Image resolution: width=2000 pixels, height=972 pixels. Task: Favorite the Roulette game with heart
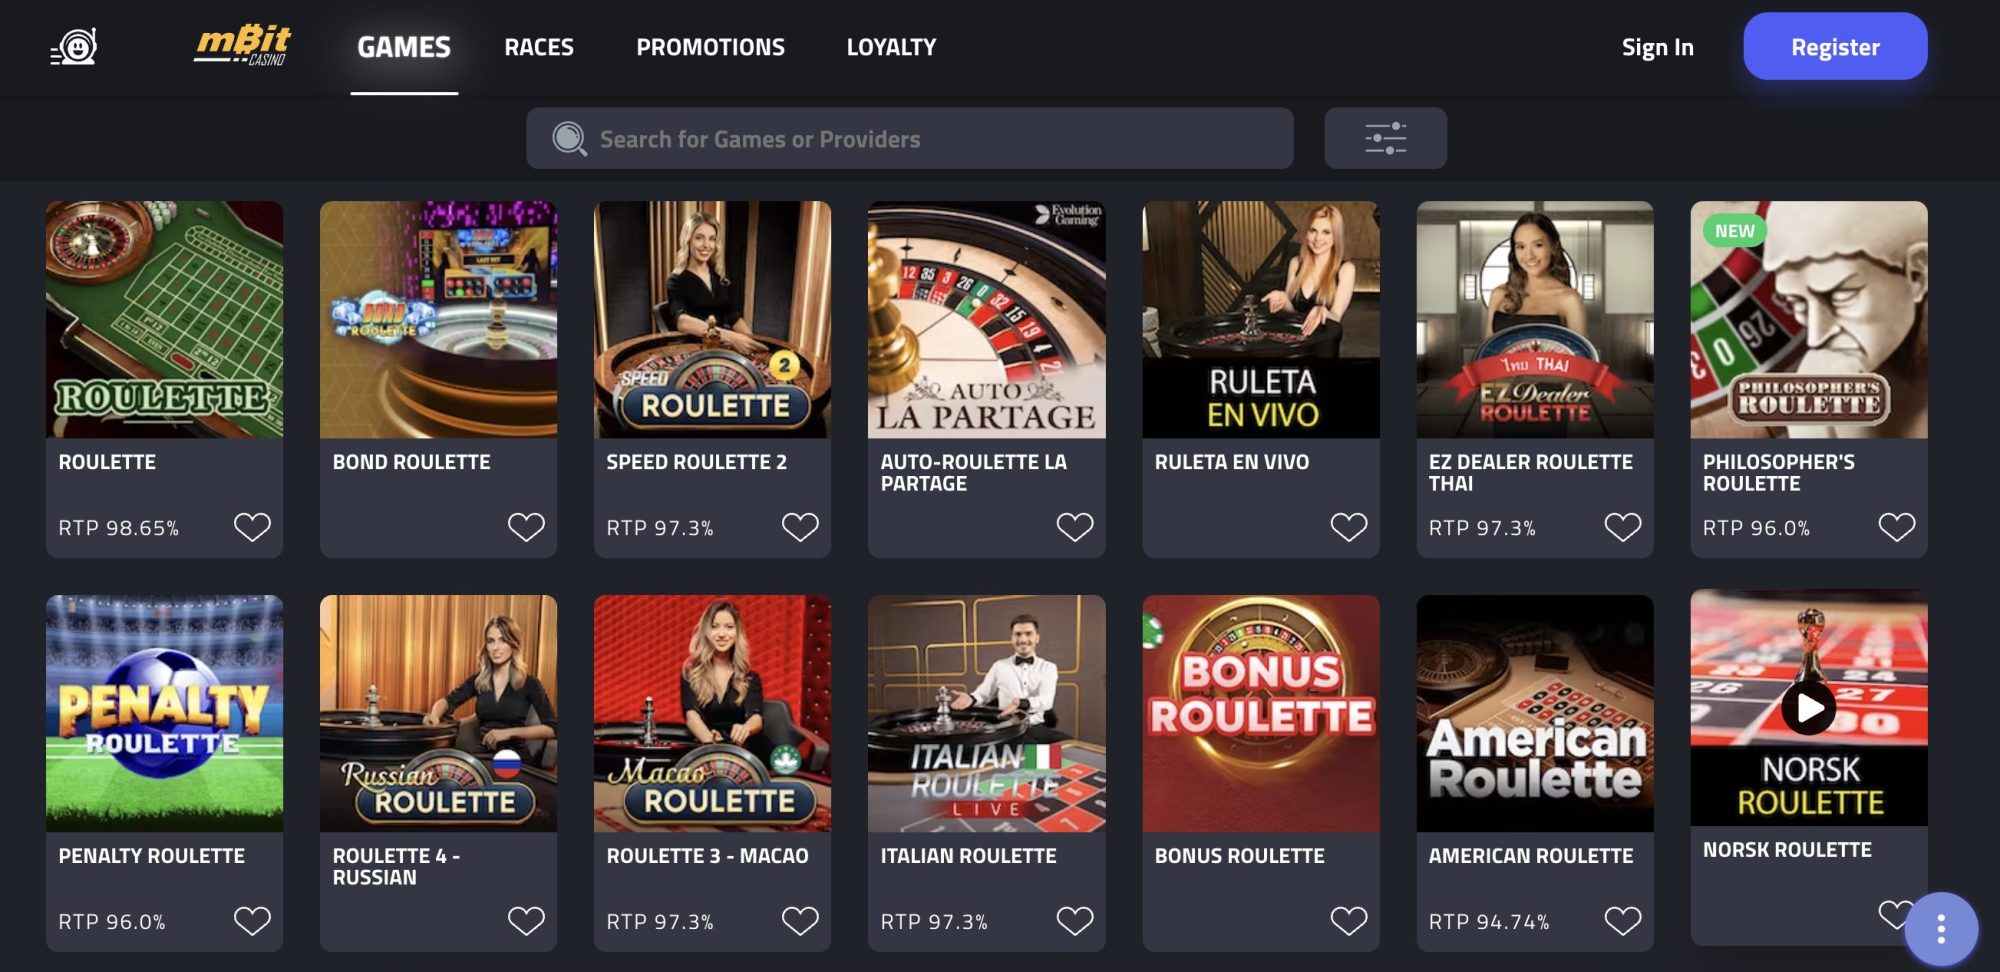point(252,527)
